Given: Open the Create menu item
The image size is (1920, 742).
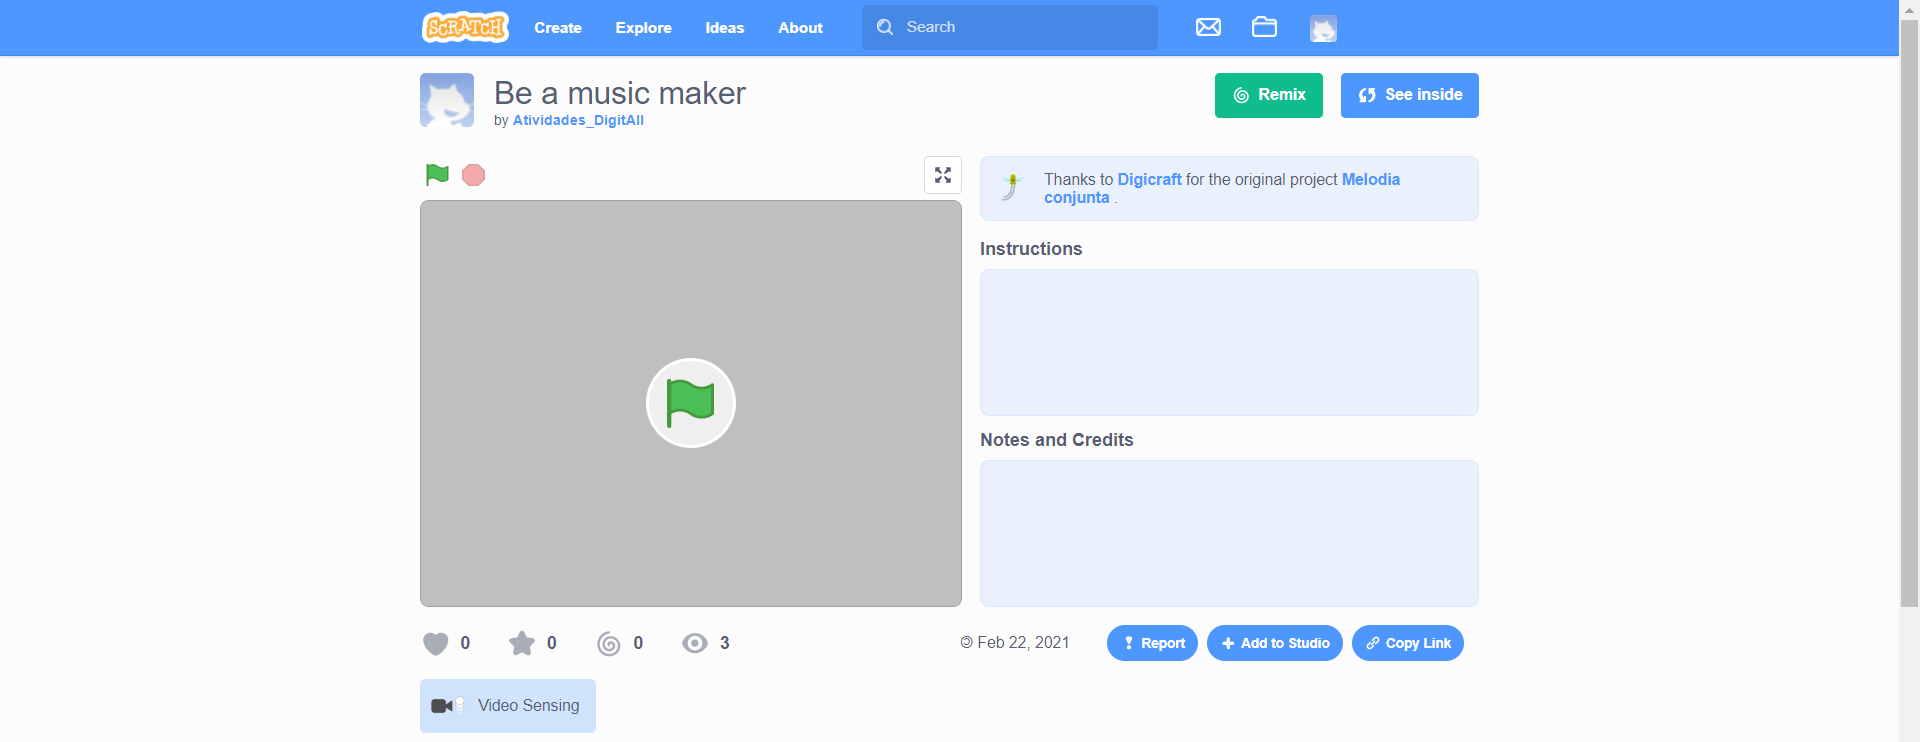Looking at the screenshot, I should pyautogui.click(x=558, y=28).
